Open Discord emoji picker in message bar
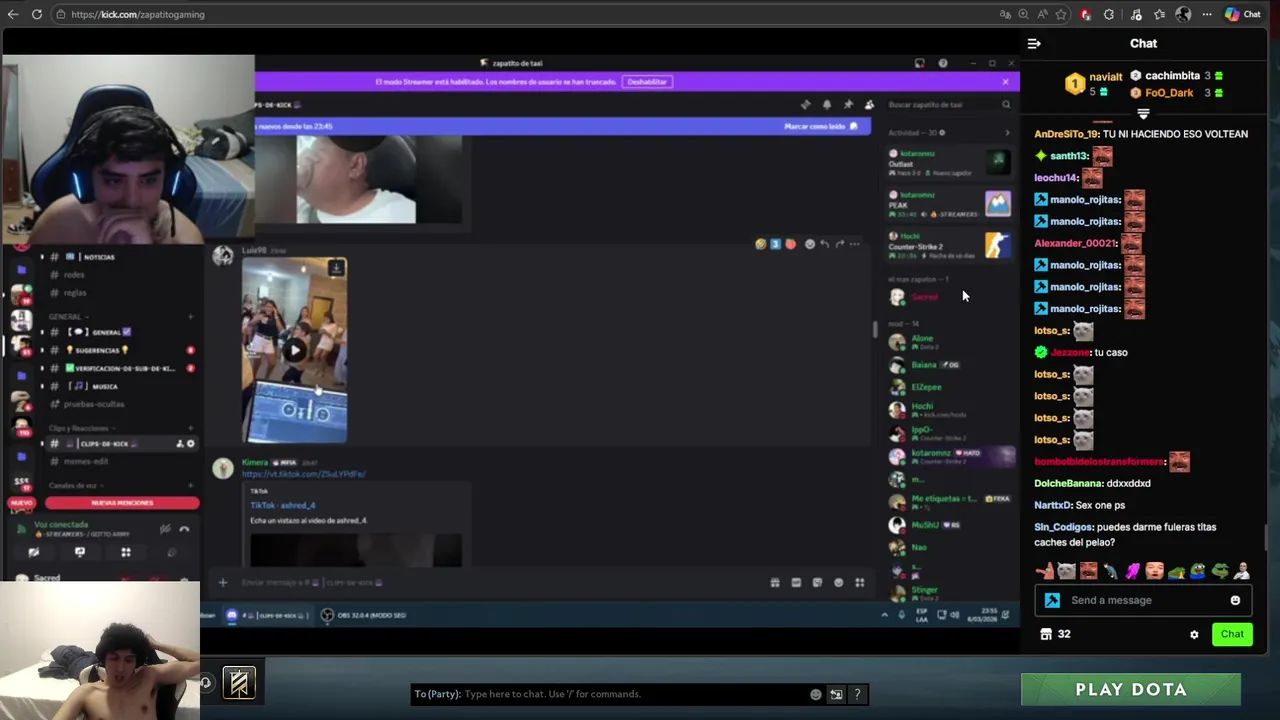Viewport: 1280px width, 720px height. point(838,583)
